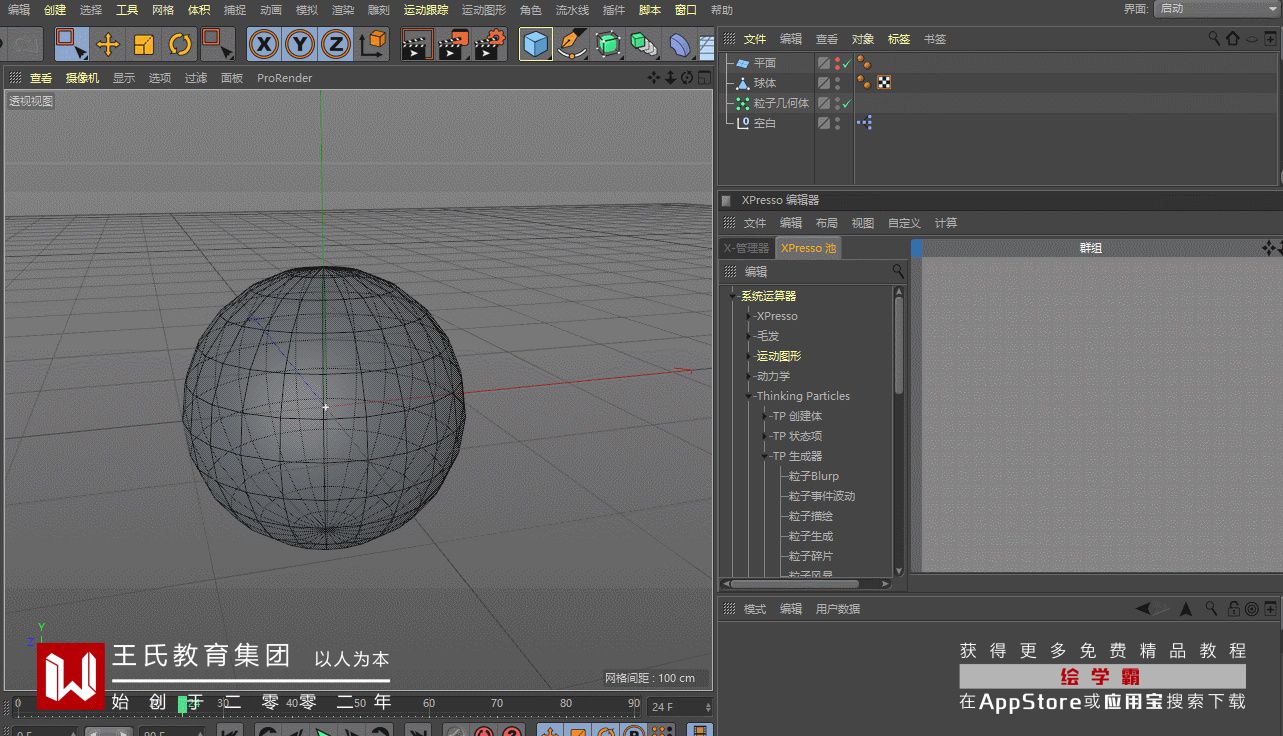The height and width of the screenshot is (736, 1283).
Task: Choose the Rotate tool
Action: point(180,44)
